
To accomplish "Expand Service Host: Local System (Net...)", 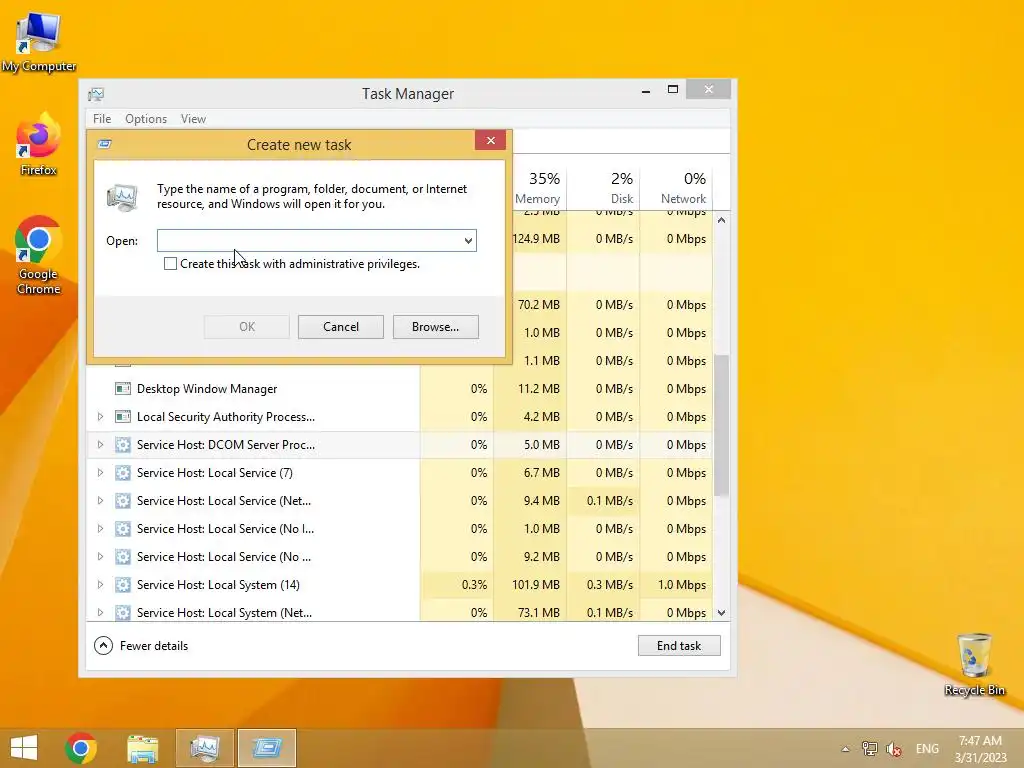I will coord(100,613).
